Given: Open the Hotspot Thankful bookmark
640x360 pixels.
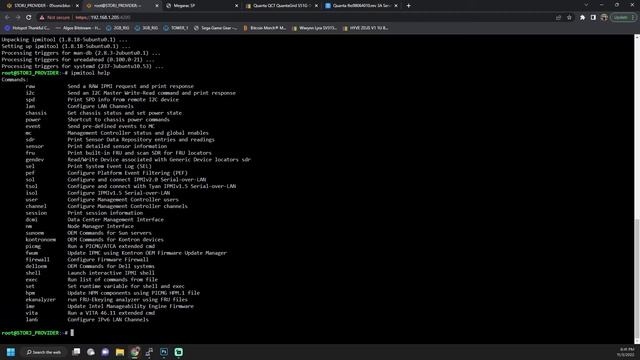Looking at the screenshot, I should click(27, 28).
